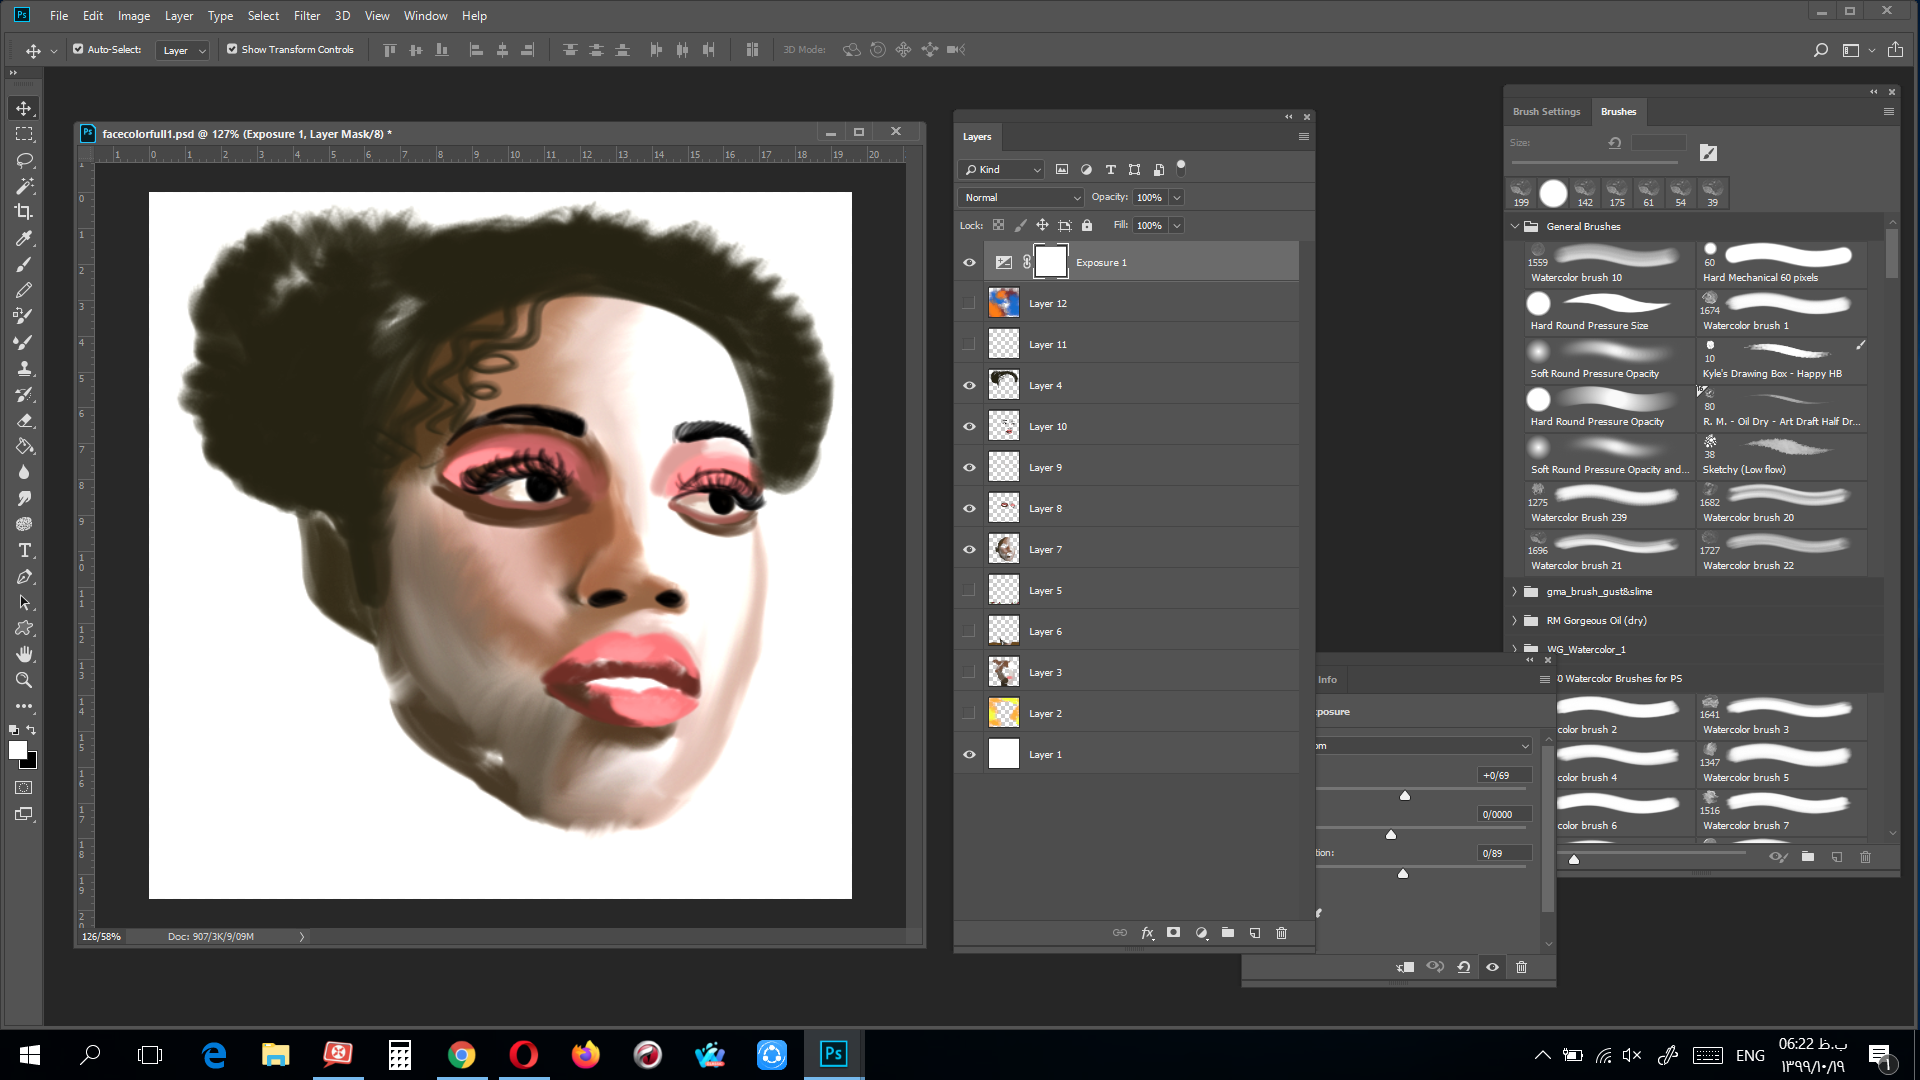Screen dimensions: 1920x1080
Task: Reset adjustment in Properties panel
Action: point(1464,967)
